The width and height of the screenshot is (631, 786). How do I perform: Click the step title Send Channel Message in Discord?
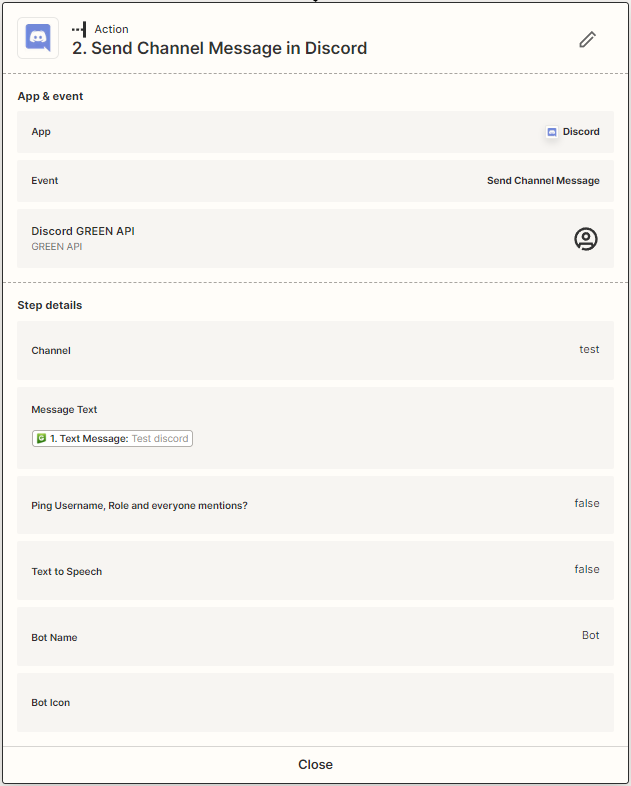click(x=219, y=48)
